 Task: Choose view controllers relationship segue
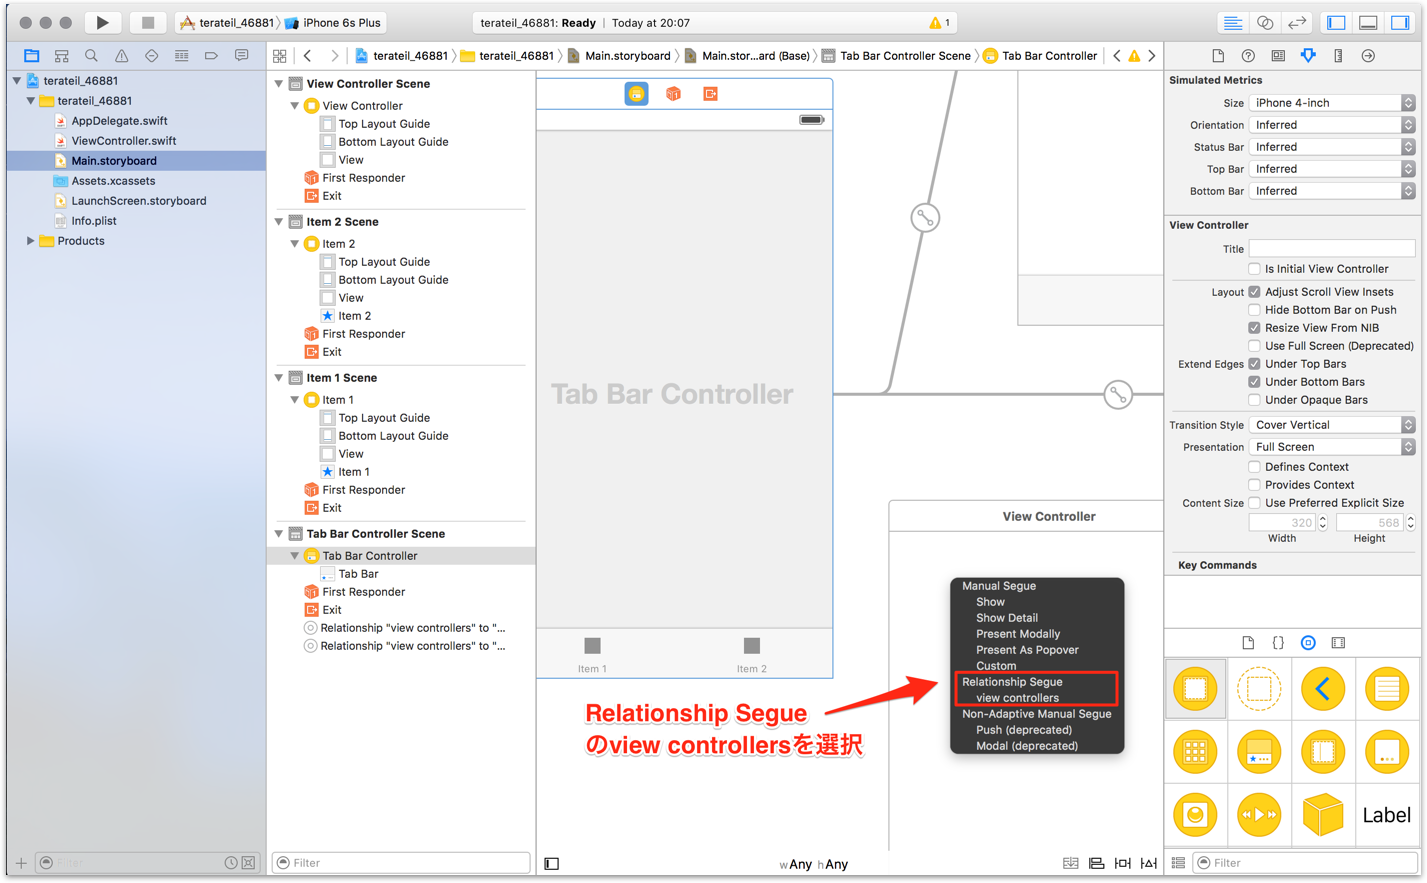click(x=1017, y=698)
